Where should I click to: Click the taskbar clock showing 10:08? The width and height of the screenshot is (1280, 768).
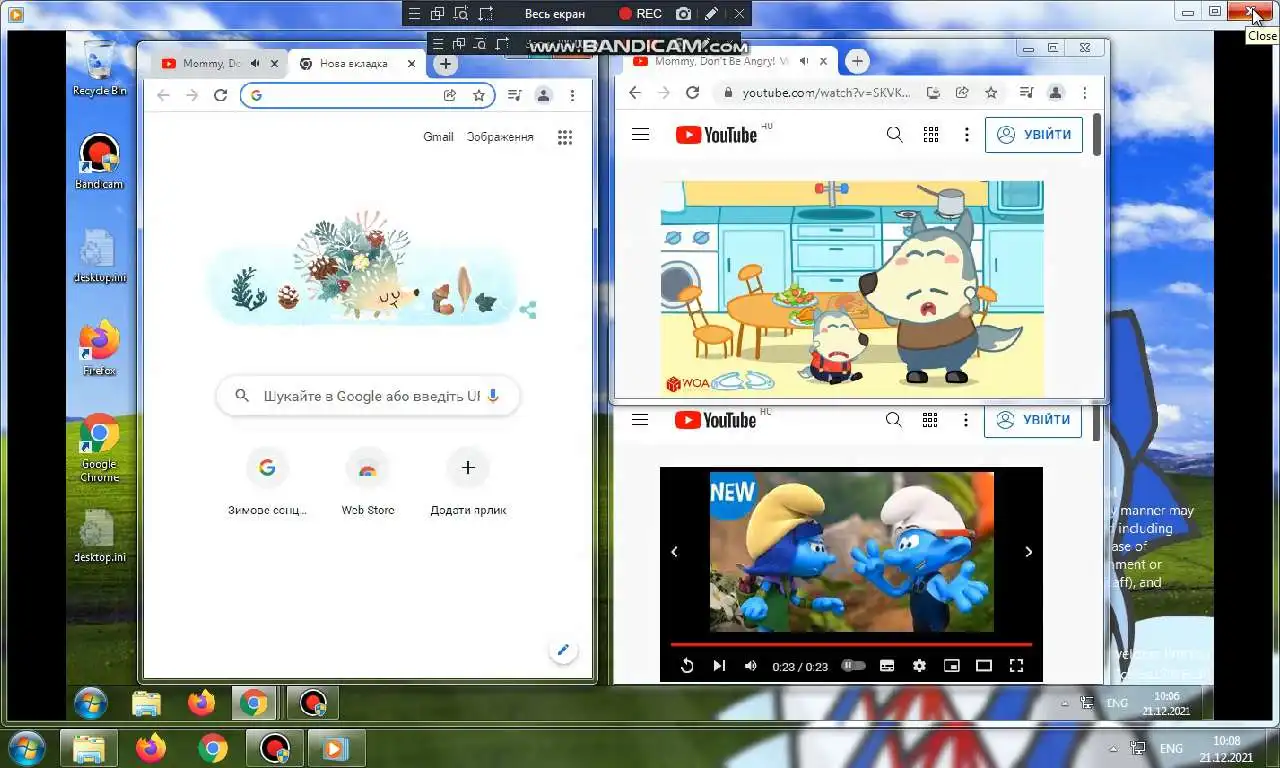click(x=1226, y=749)
